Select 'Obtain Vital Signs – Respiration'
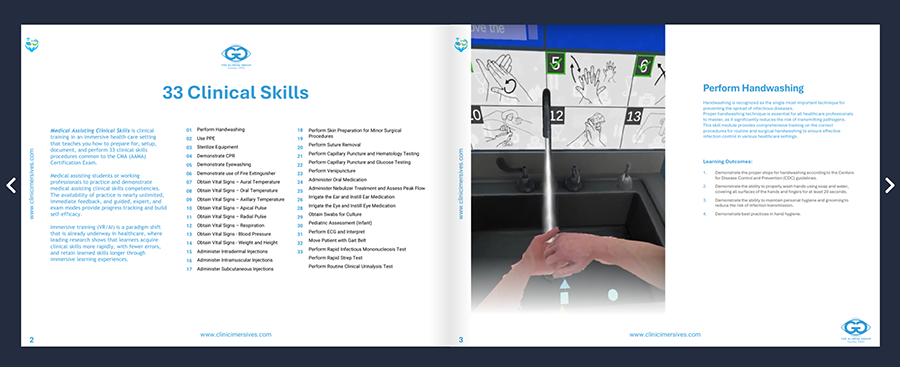Screen dimensions: 900x367 coord(231,225)
